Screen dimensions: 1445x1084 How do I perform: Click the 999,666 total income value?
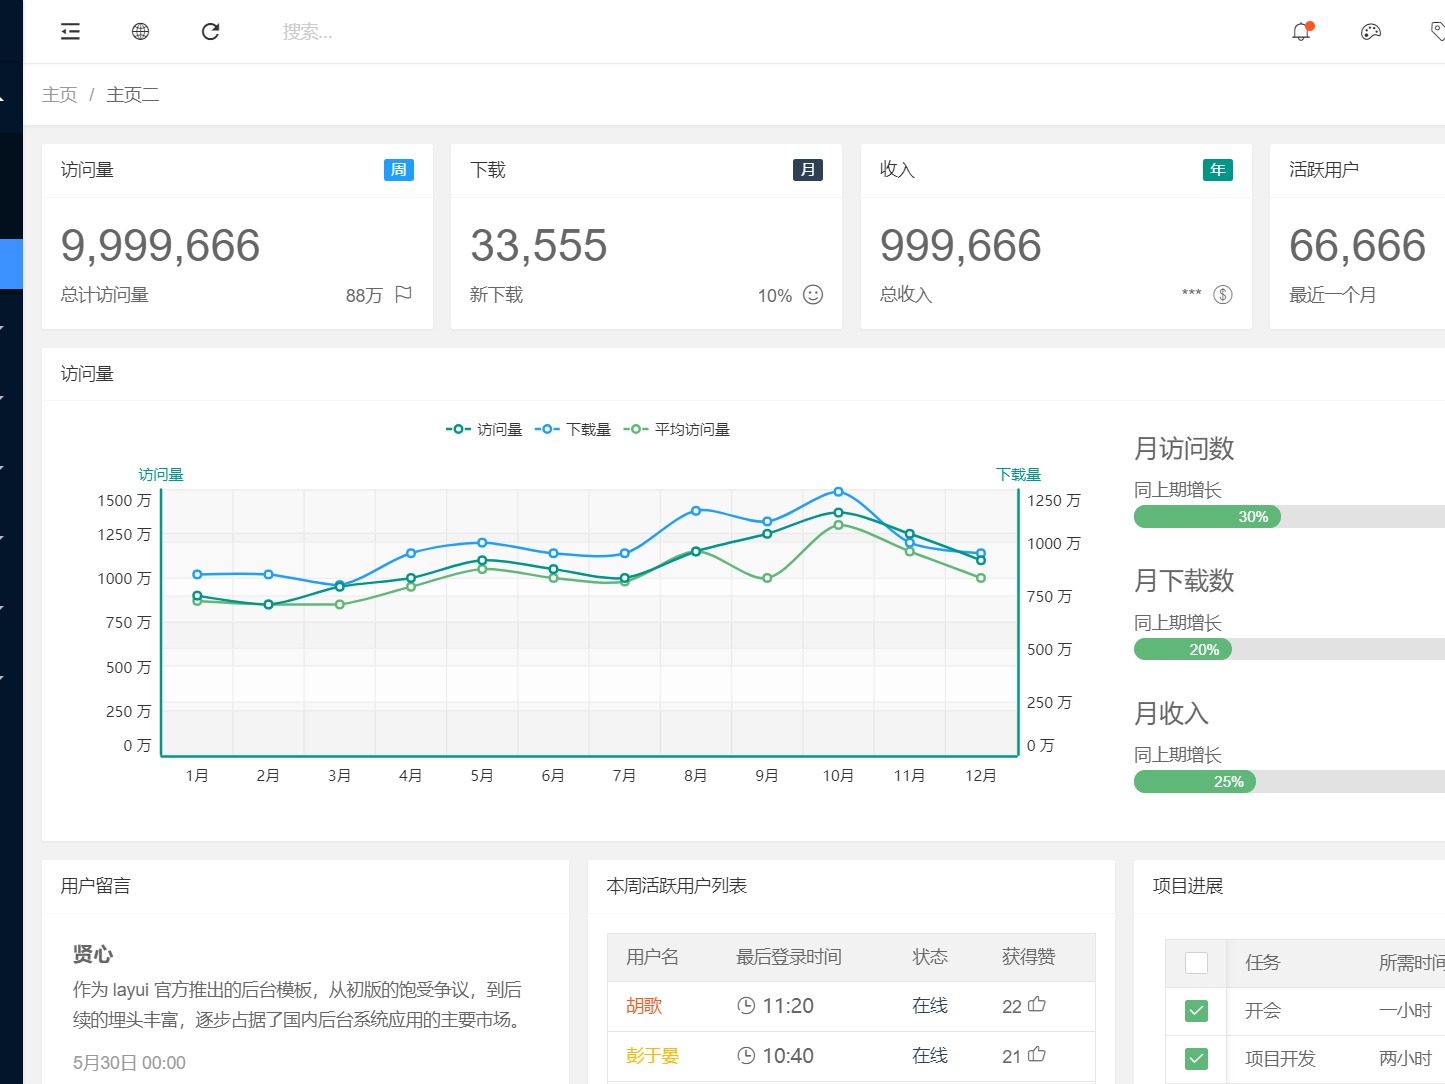[961, 245]
